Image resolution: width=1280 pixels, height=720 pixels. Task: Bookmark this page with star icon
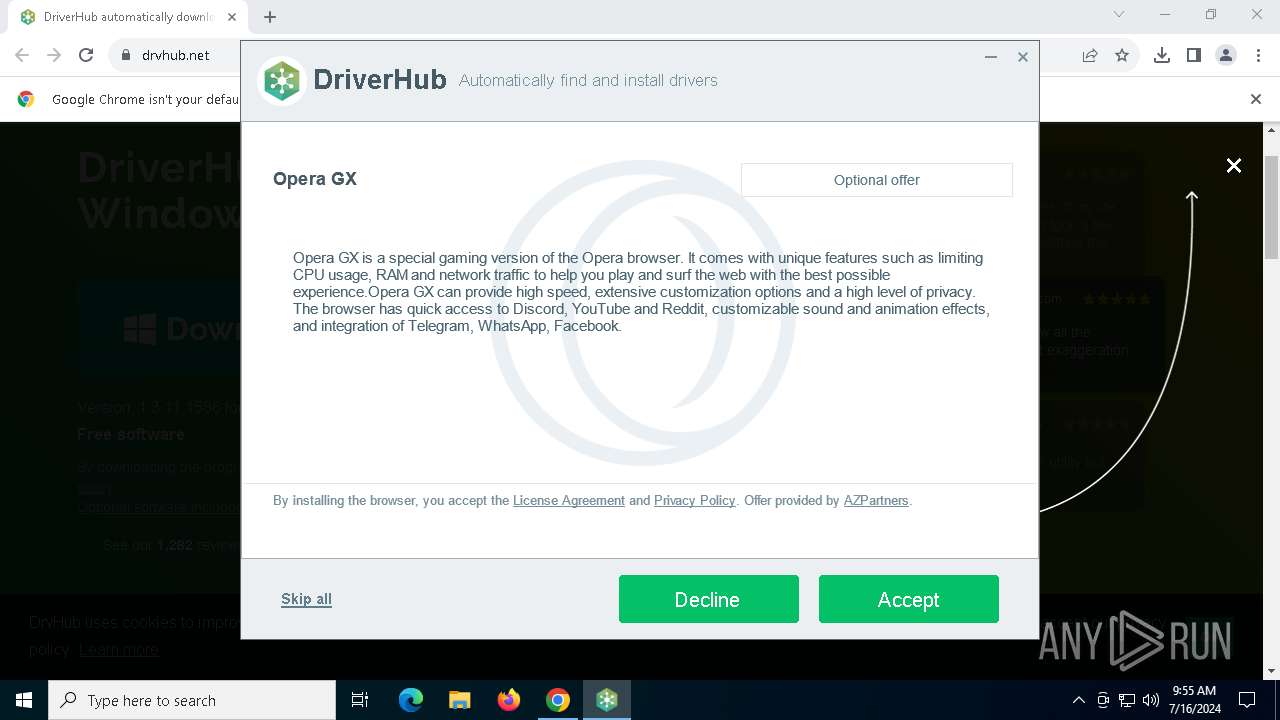point(1122,55)
